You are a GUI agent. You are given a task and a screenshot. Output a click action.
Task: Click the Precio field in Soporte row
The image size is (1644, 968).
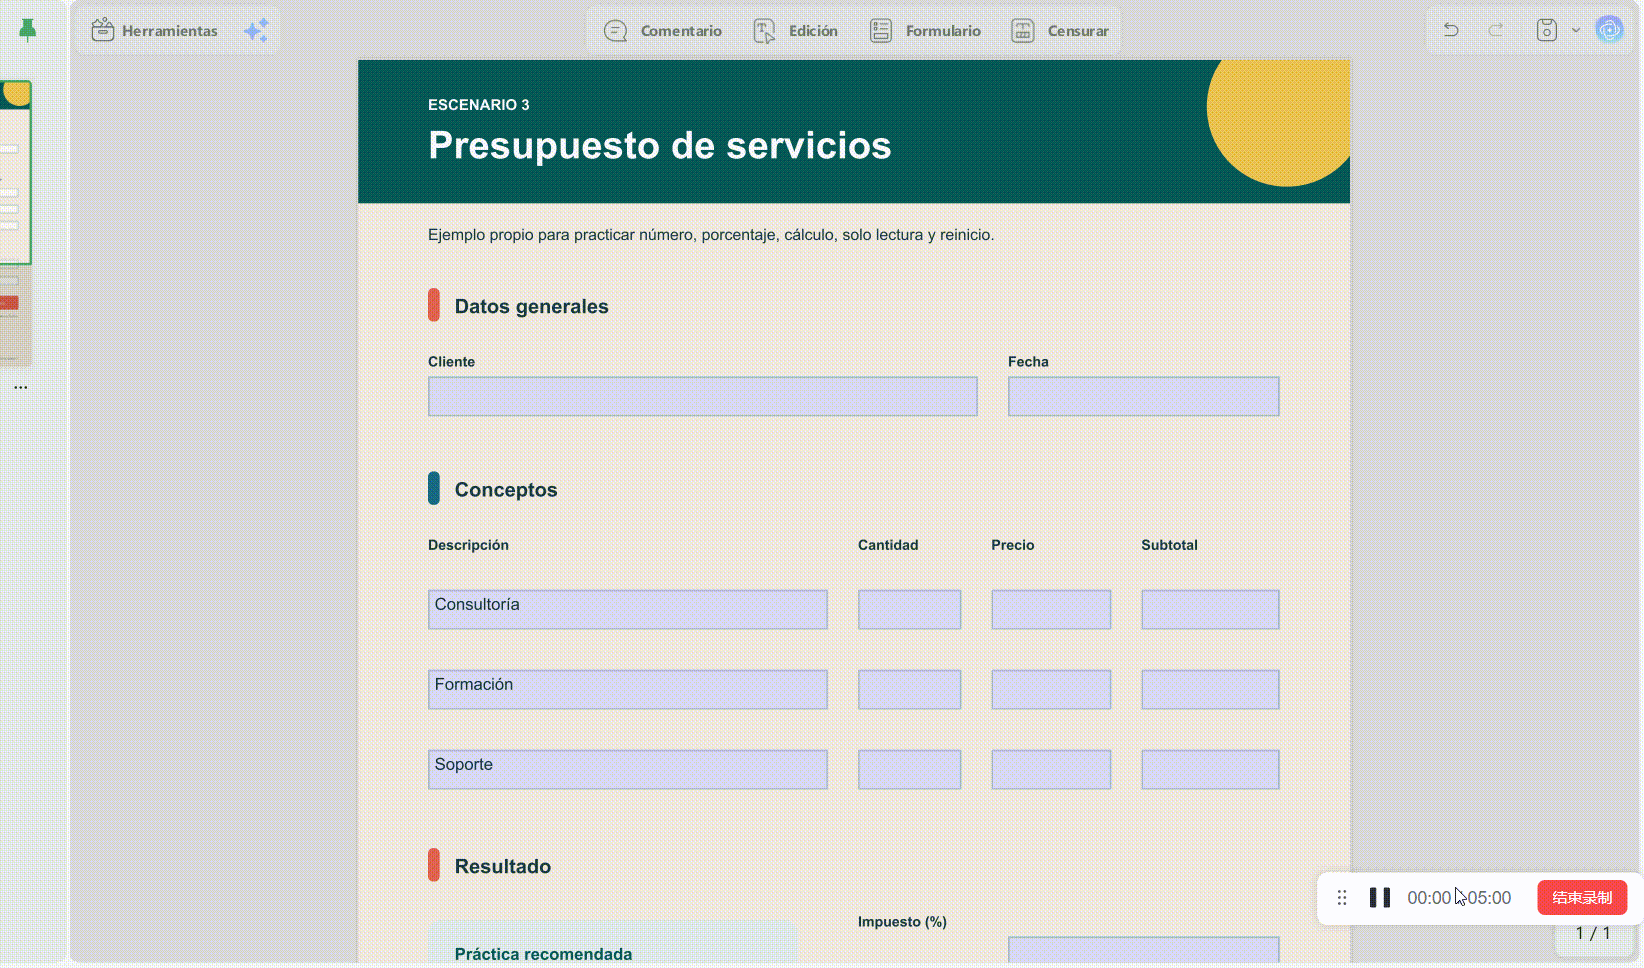1051,769
